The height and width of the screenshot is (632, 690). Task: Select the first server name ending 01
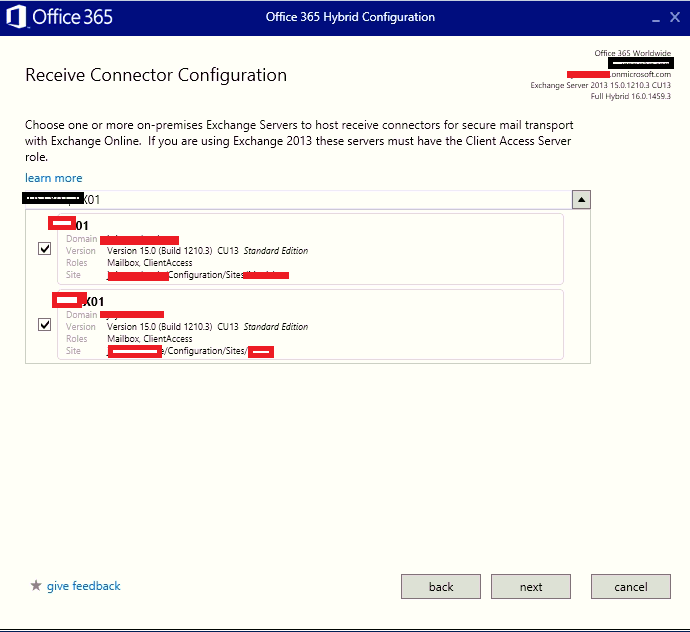(82, 226)
